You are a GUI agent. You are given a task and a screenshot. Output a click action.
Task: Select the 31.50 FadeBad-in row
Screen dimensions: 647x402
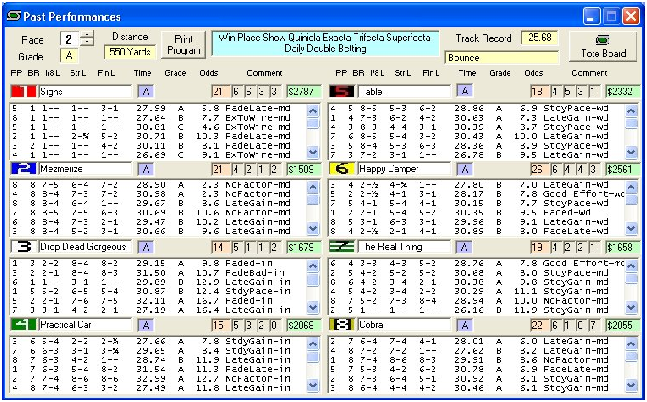pos(158,273)
